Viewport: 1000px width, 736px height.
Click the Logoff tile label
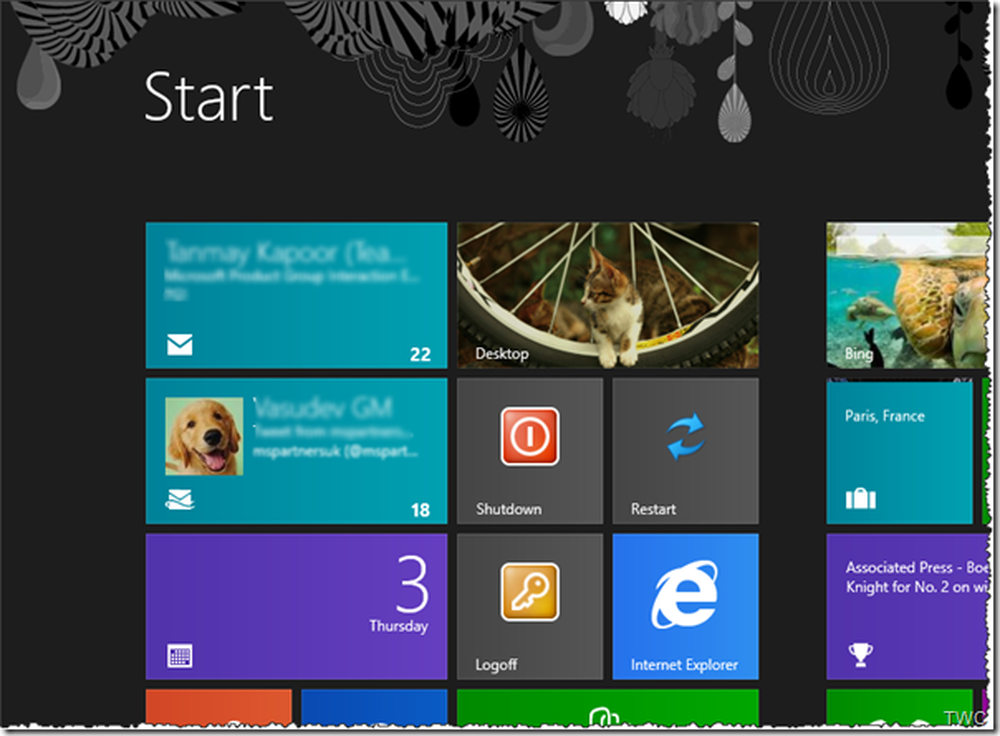pyautogui.click(x=496, y=665)
